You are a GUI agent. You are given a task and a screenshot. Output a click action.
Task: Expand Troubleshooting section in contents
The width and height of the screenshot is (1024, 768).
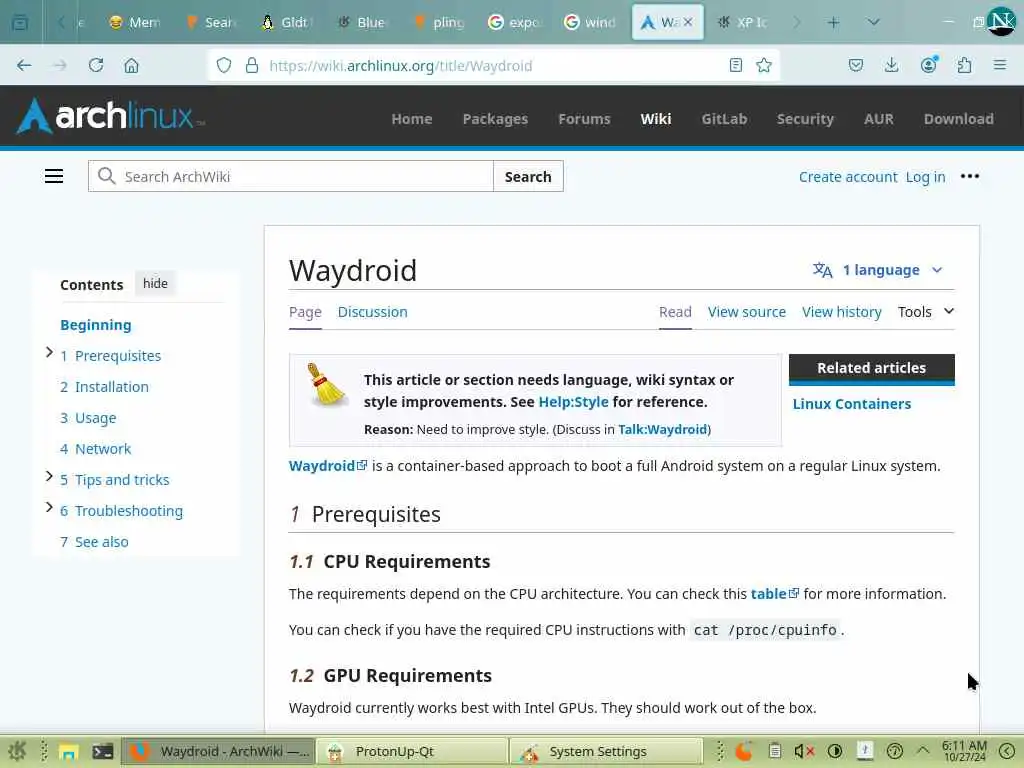coord(49,507)
